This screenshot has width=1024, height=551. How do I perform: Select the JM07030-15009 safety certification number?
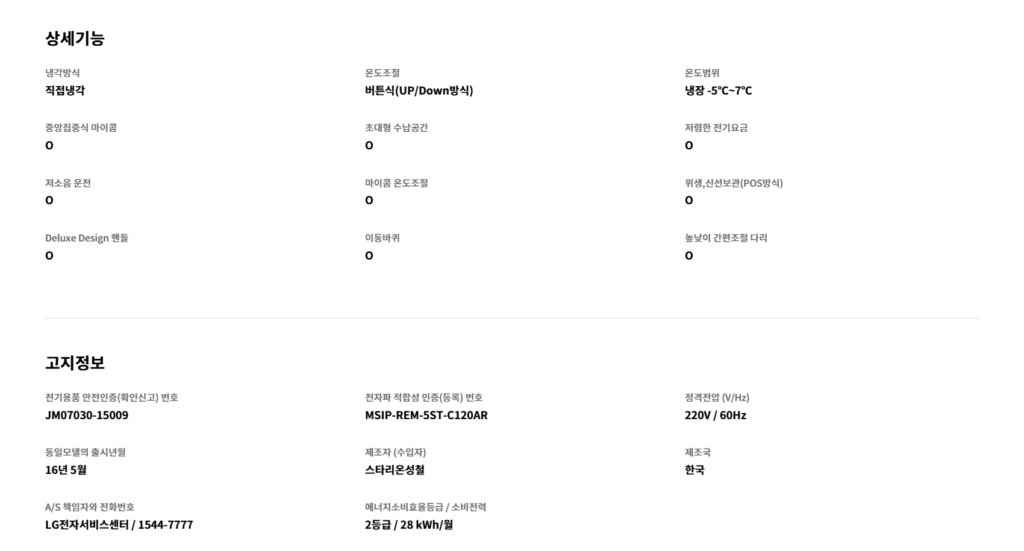(x=87, y=415)
